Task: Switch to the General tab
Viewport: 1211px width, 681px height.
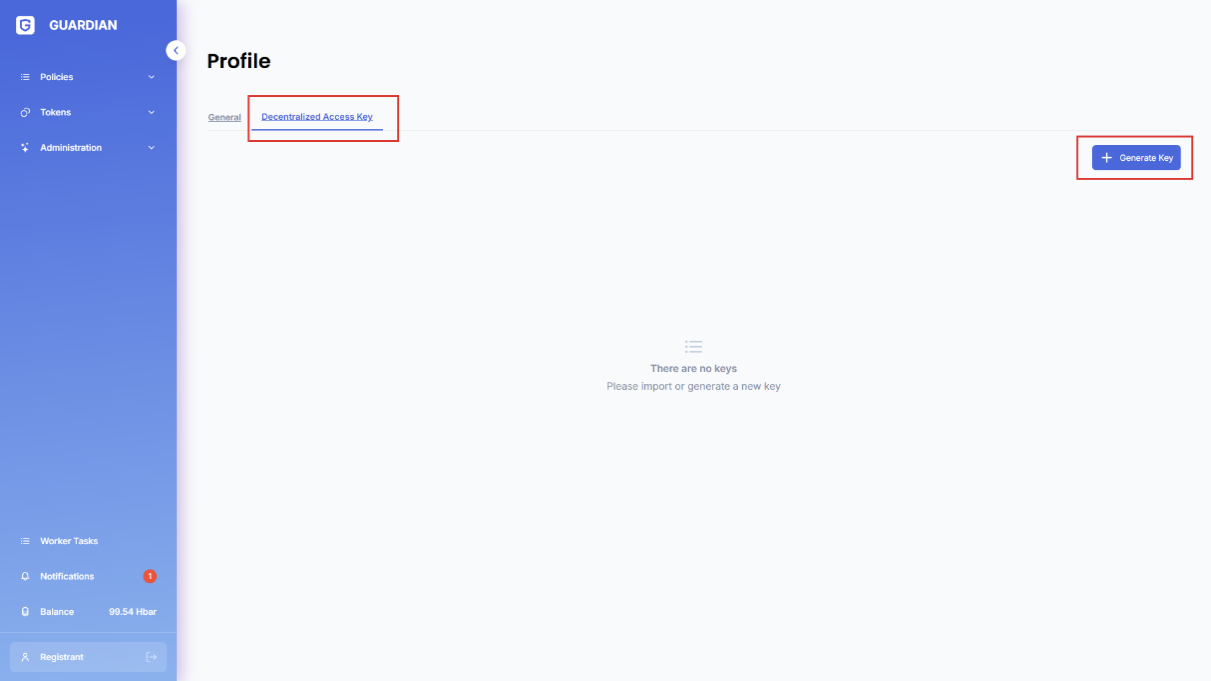Action: (x=224, y=117)
